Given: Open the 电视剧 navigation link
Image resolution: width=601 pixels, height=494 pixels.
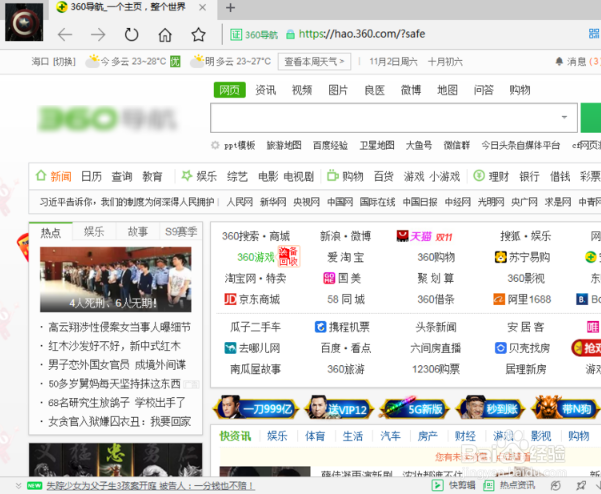Looking at the screenshot, I should pyautogui.click(x=299, y=176).
